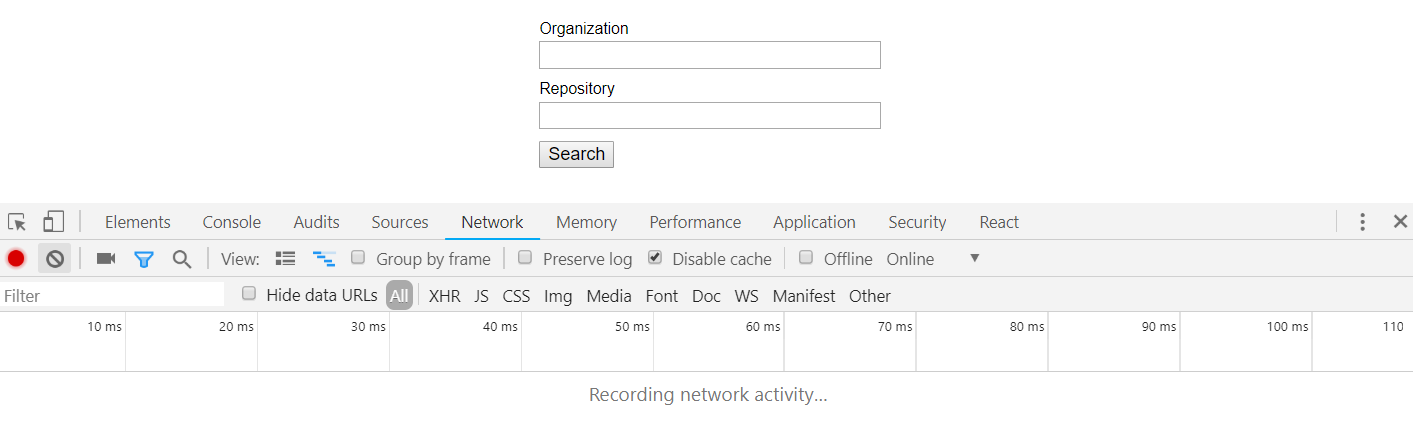1413x423 pixels.
Task: Expand the Online throttling dropdown
Action: coord(974,259)
